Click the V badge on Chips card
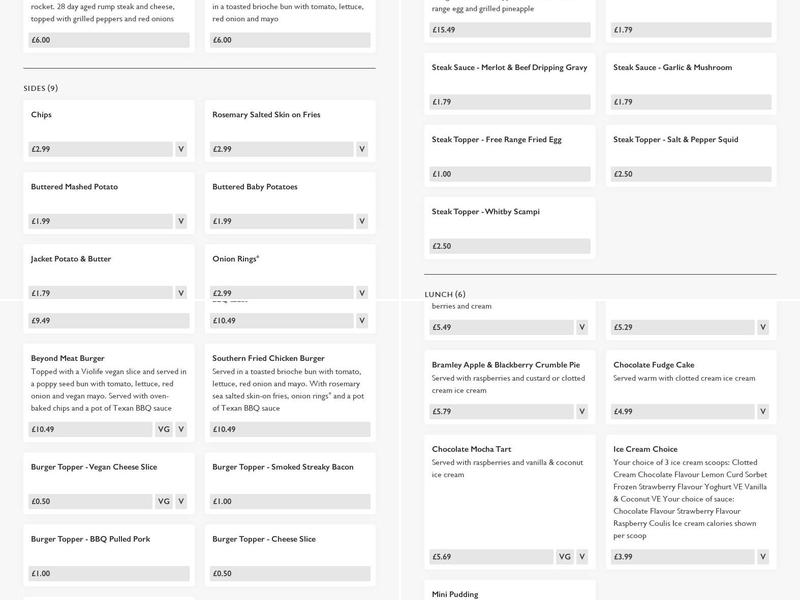 tap(181, 149)
